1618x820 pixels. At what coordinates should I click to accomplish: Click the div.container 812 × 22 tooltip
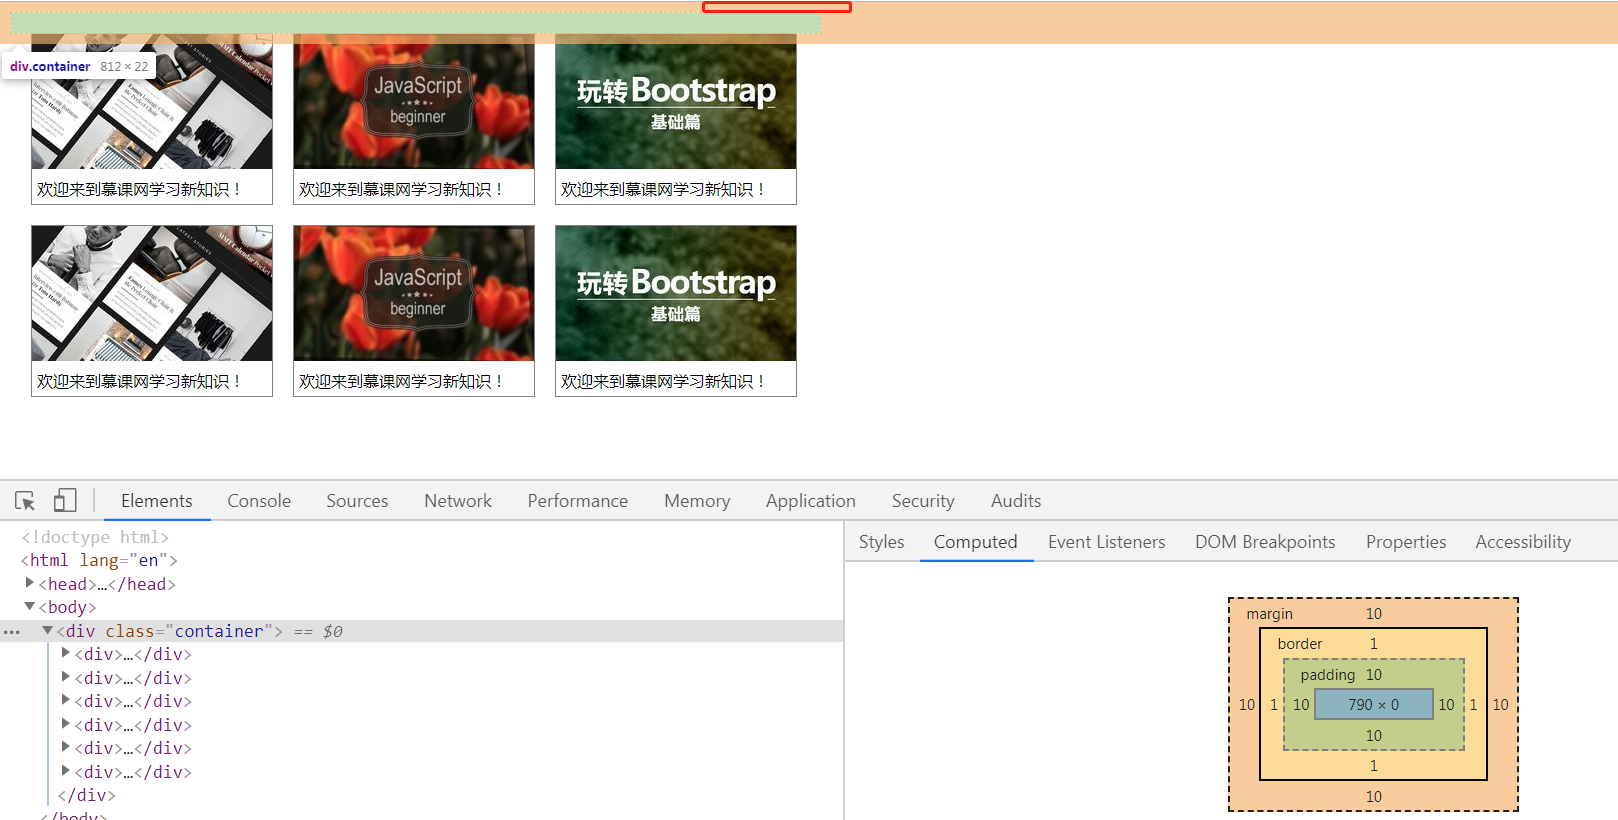[x=79, y=66]
